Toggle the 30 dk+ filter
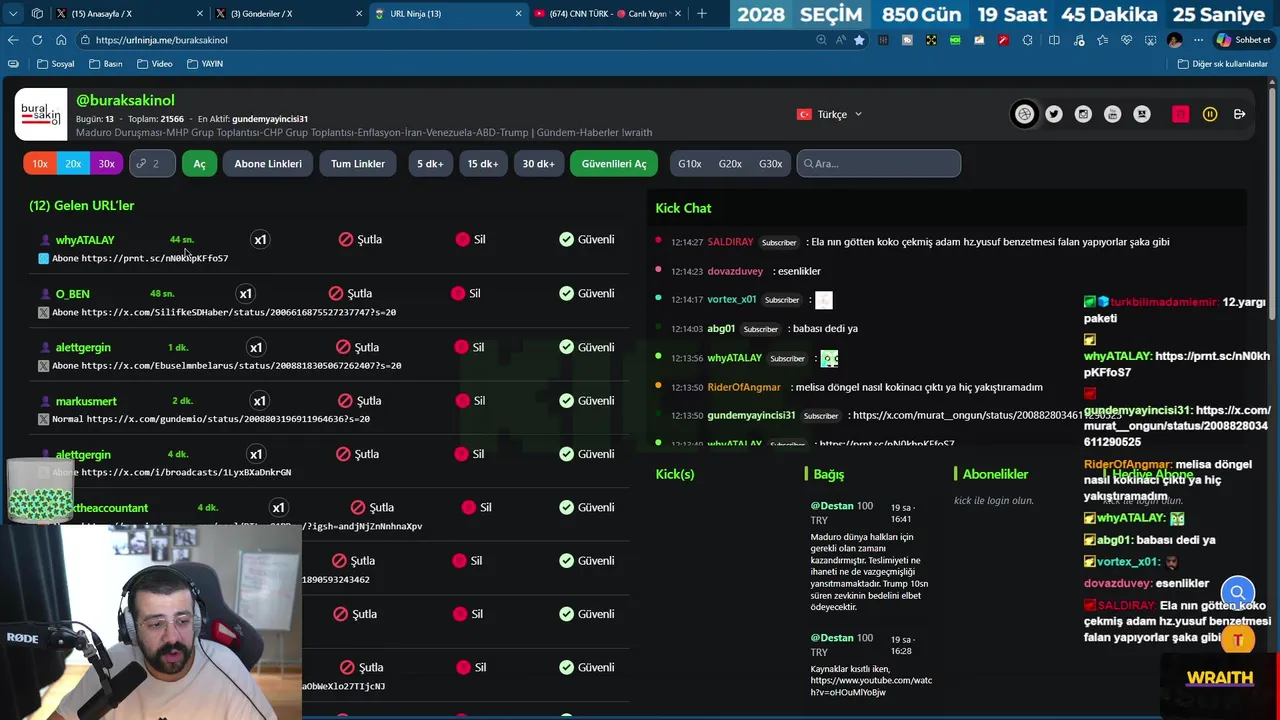This screenshot has width=1280, height=720. click(x=538, y=163)
